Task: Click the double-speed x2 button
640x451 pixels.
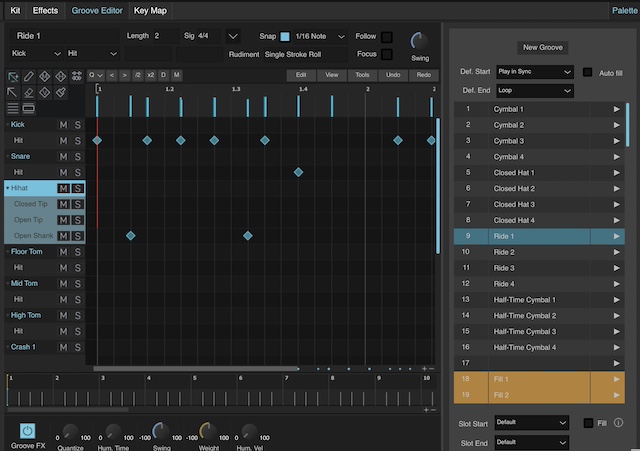Action: [150, 75]
